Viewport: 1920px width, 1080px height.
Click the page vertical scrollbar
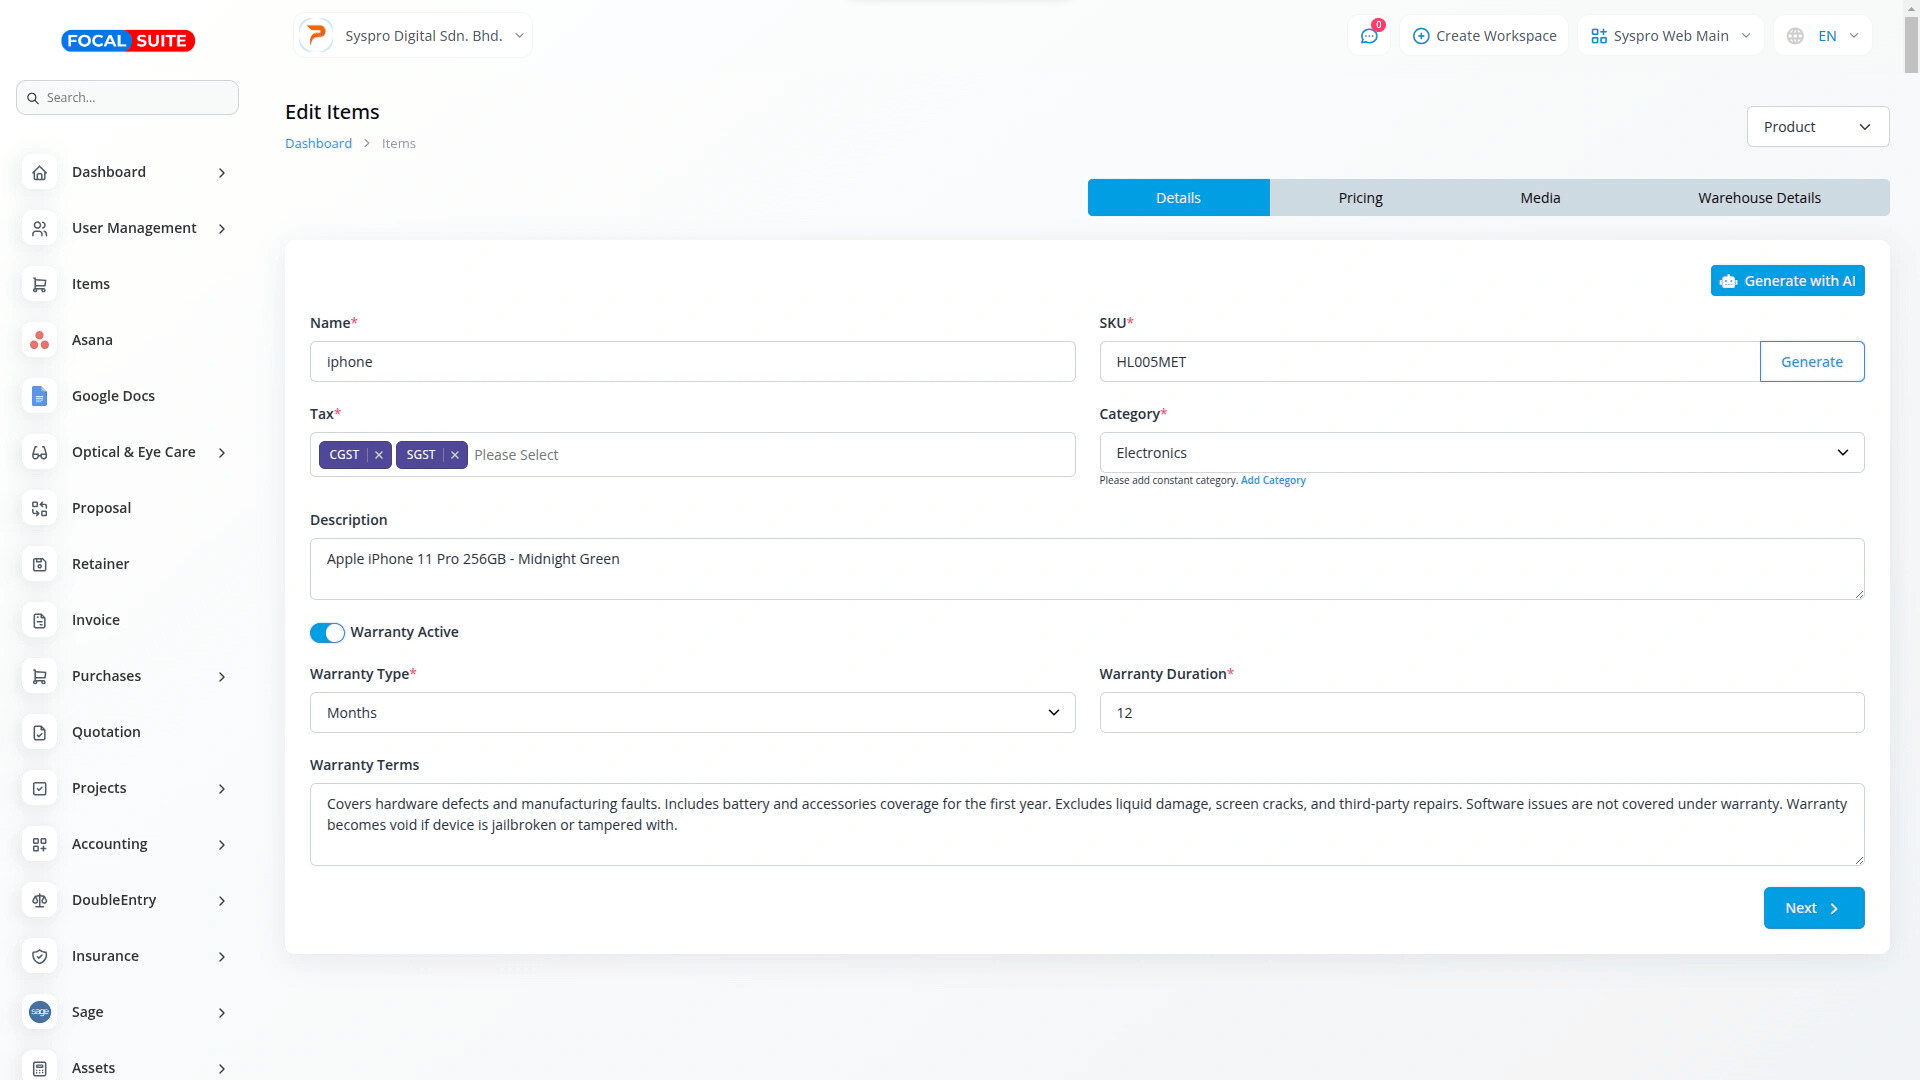click(1911, 45)
